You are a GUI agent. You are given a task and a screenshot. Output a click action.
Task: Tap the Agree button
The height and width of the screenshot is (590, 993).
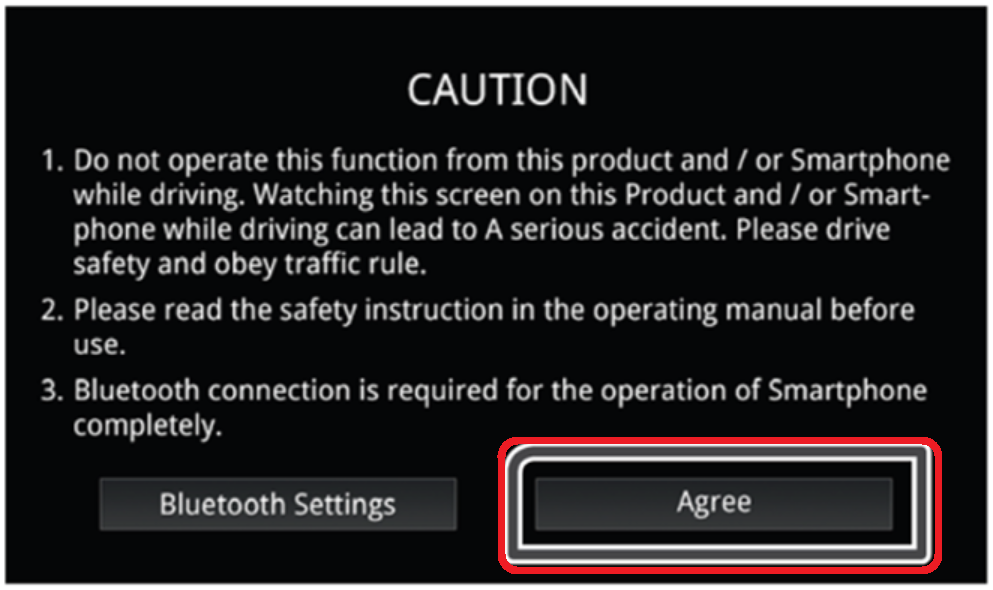(714, 503)
